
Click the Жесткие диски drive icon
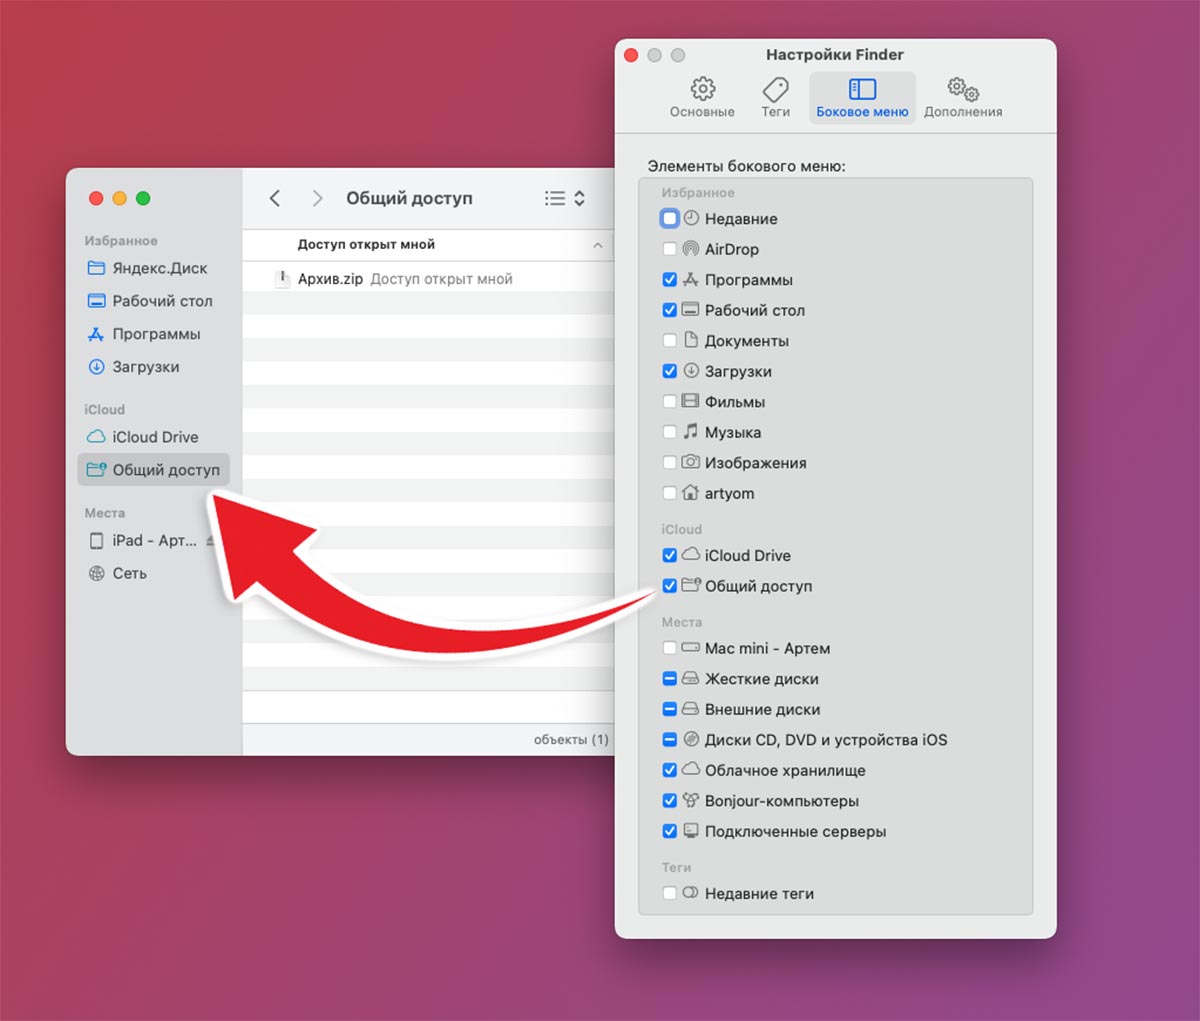point(691,678)
